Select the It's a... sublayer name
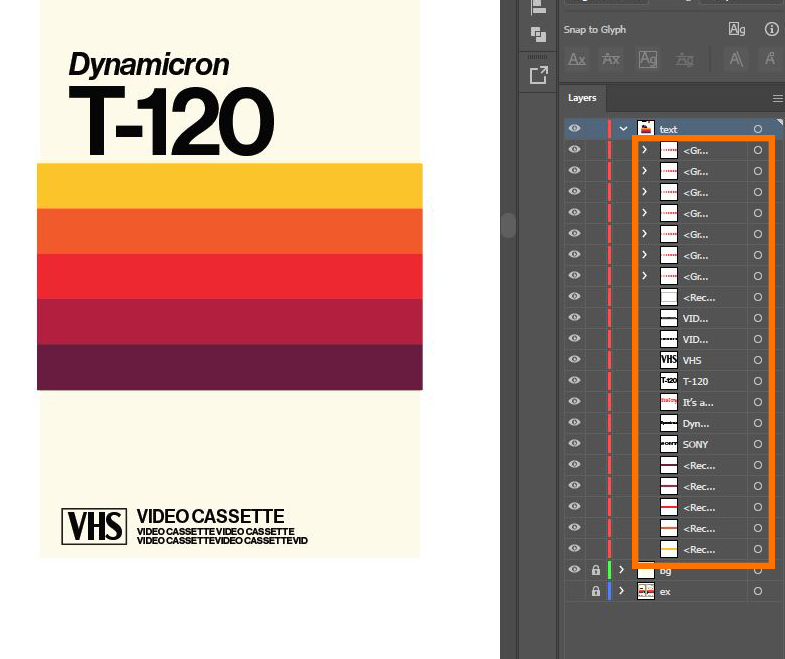This screenshot has height=659, width=785. click(698, 403)
